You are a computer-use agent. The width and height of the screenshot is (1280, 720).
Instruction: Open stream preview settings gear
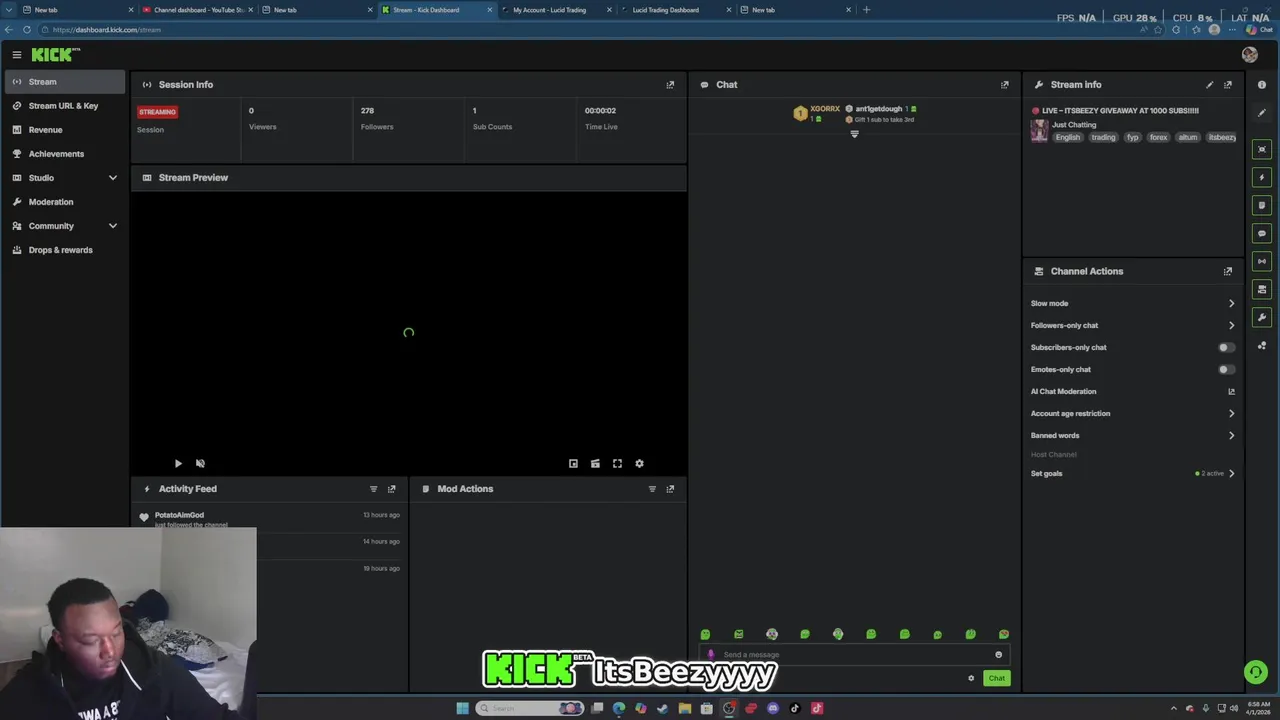[x=639, y=463]
